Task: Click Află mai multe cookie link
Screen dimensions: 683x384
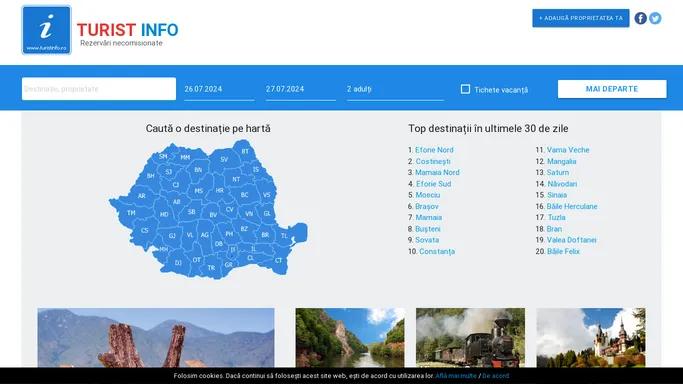Action: coord(456,376)
